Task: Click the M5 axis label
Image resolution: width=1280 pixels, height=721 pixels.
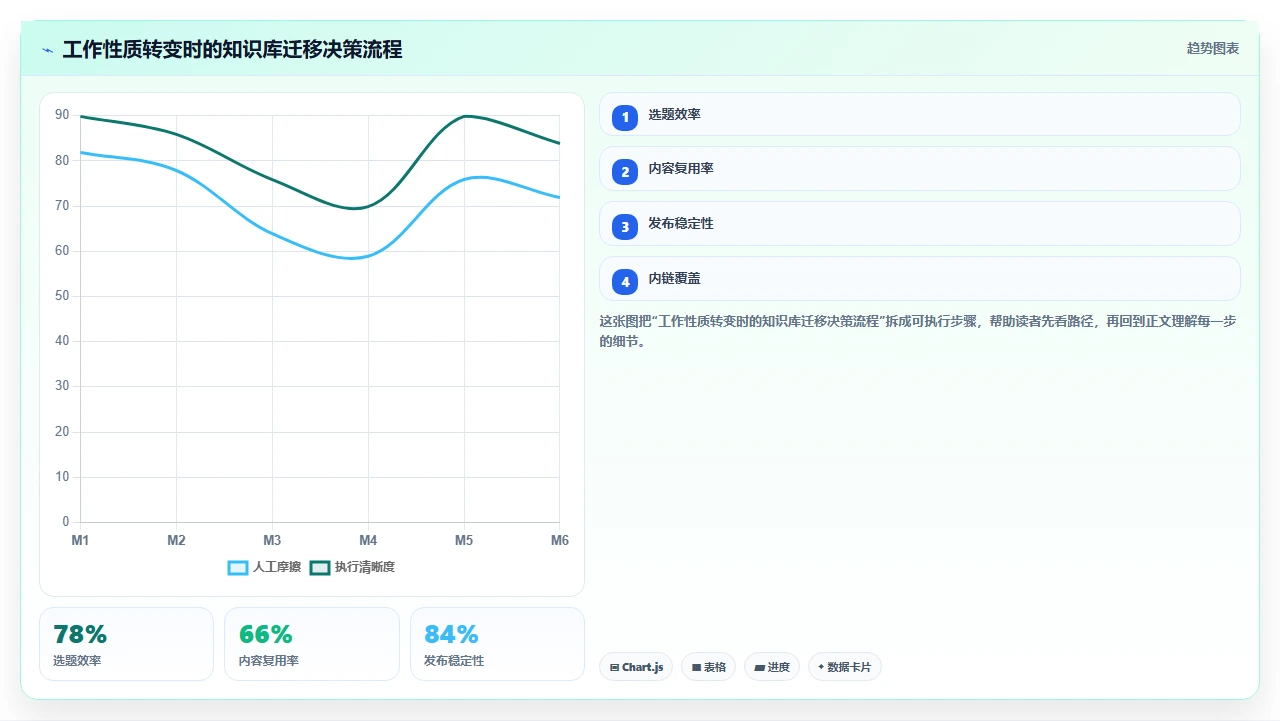Action: coord(464,540)
